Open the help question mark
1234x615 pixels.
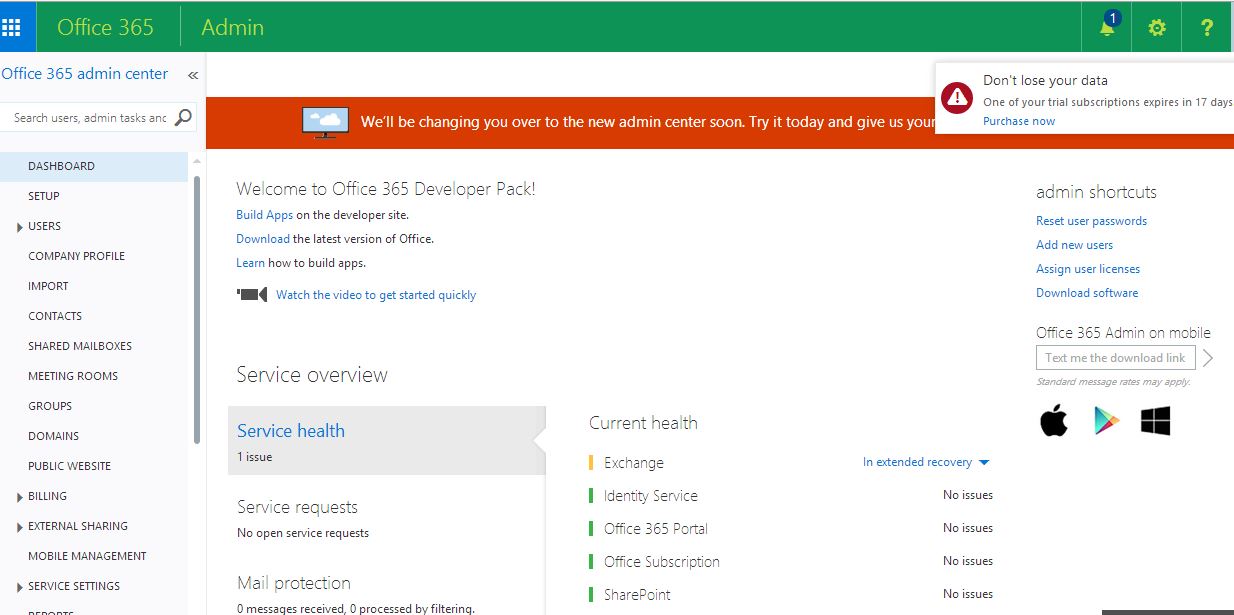[1206, 27]
